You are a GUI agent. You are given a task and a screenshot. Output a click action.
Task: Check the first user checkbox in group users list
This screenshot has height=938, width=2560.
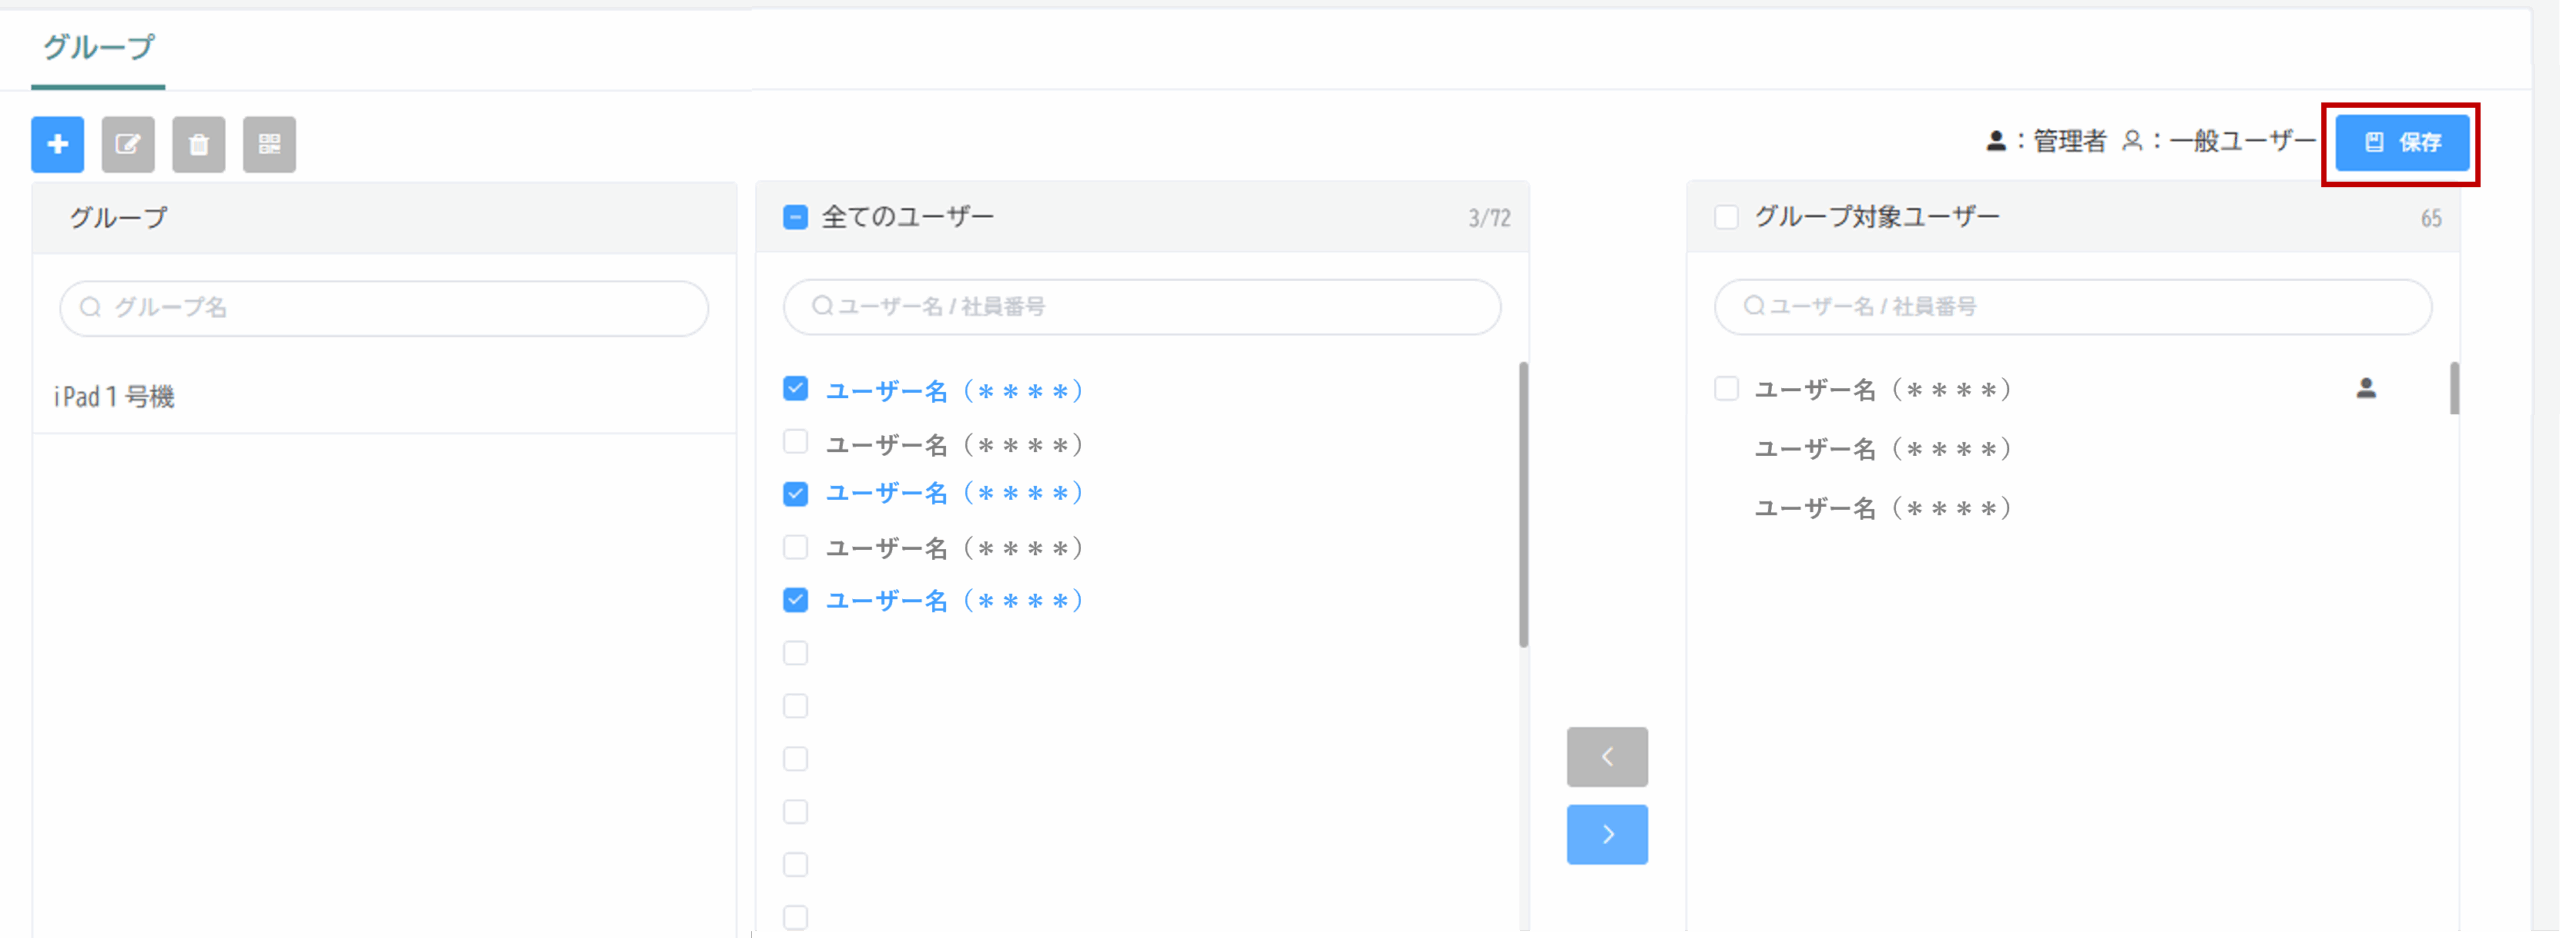(x=1726, y=388)
